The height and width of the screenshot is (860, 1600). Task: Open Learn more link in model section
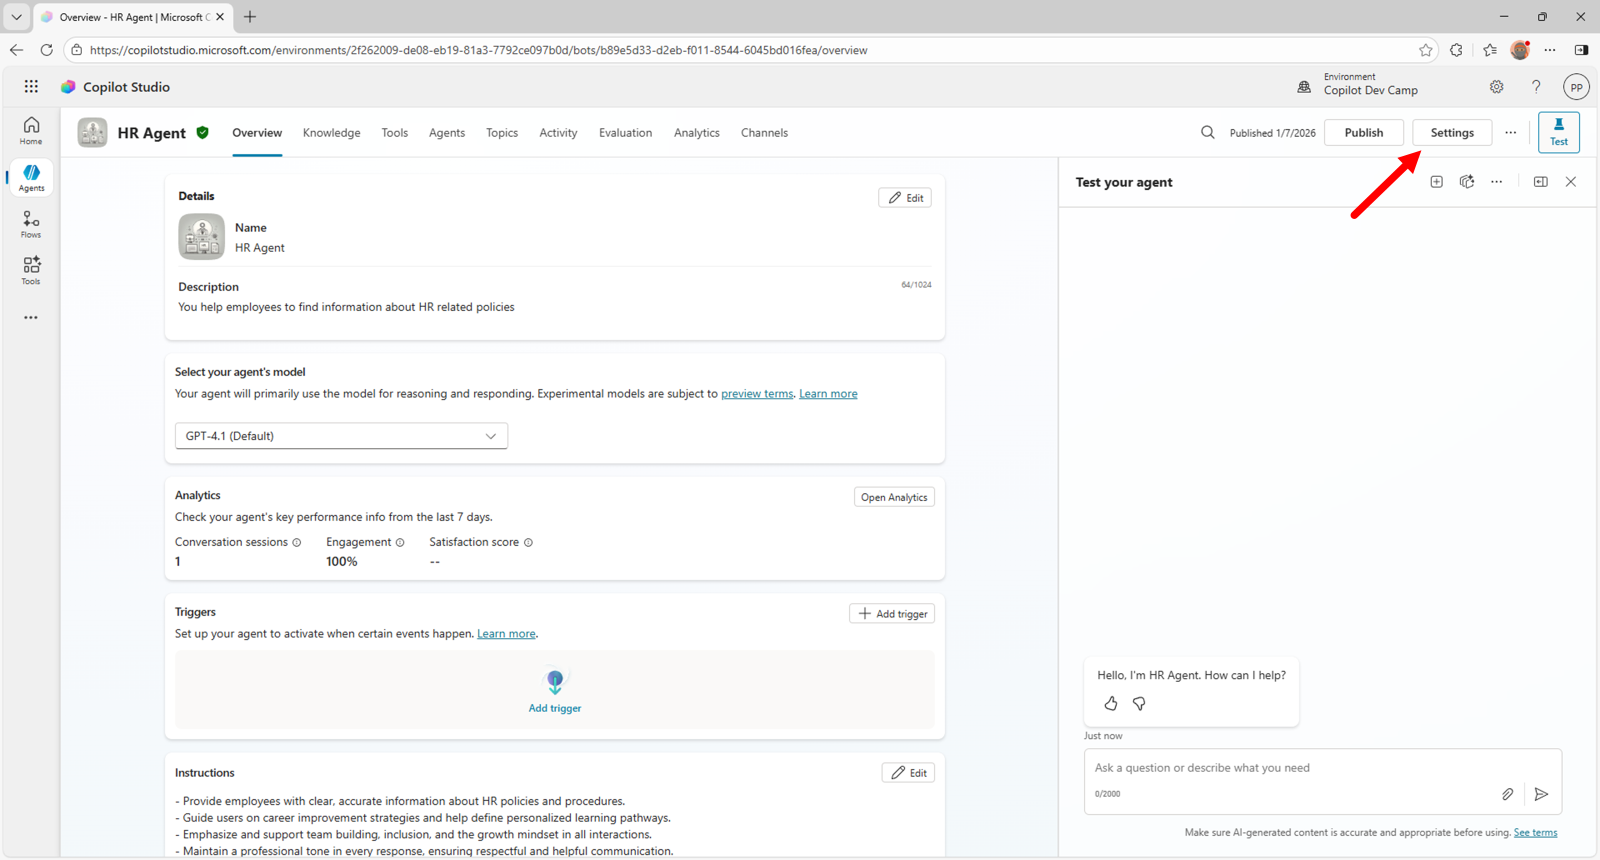click(828, 394)
